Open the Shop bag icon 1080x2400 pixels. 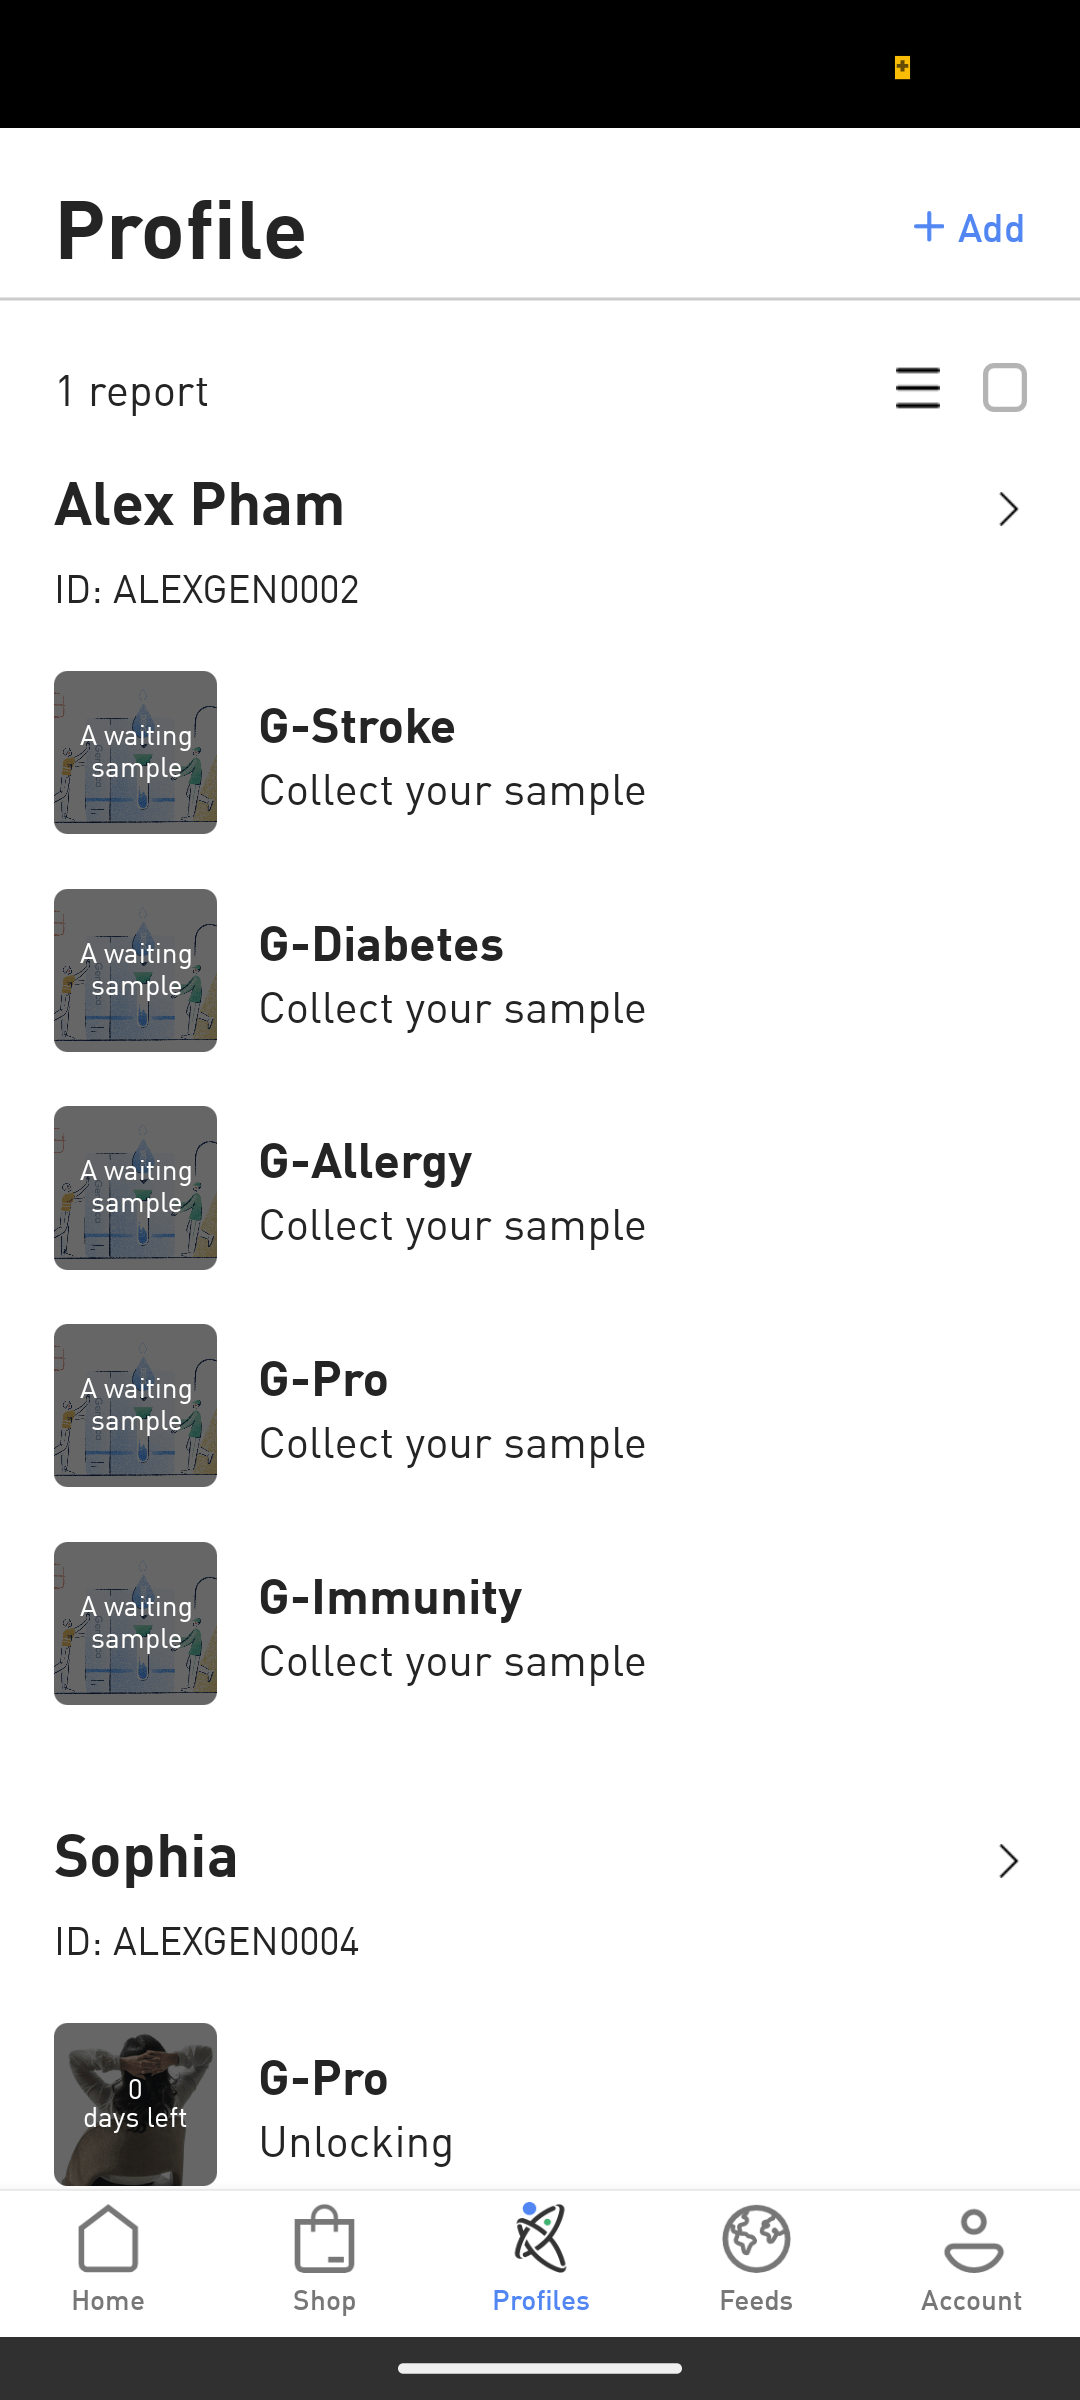pyautogui.click(x=324, y=2238)
